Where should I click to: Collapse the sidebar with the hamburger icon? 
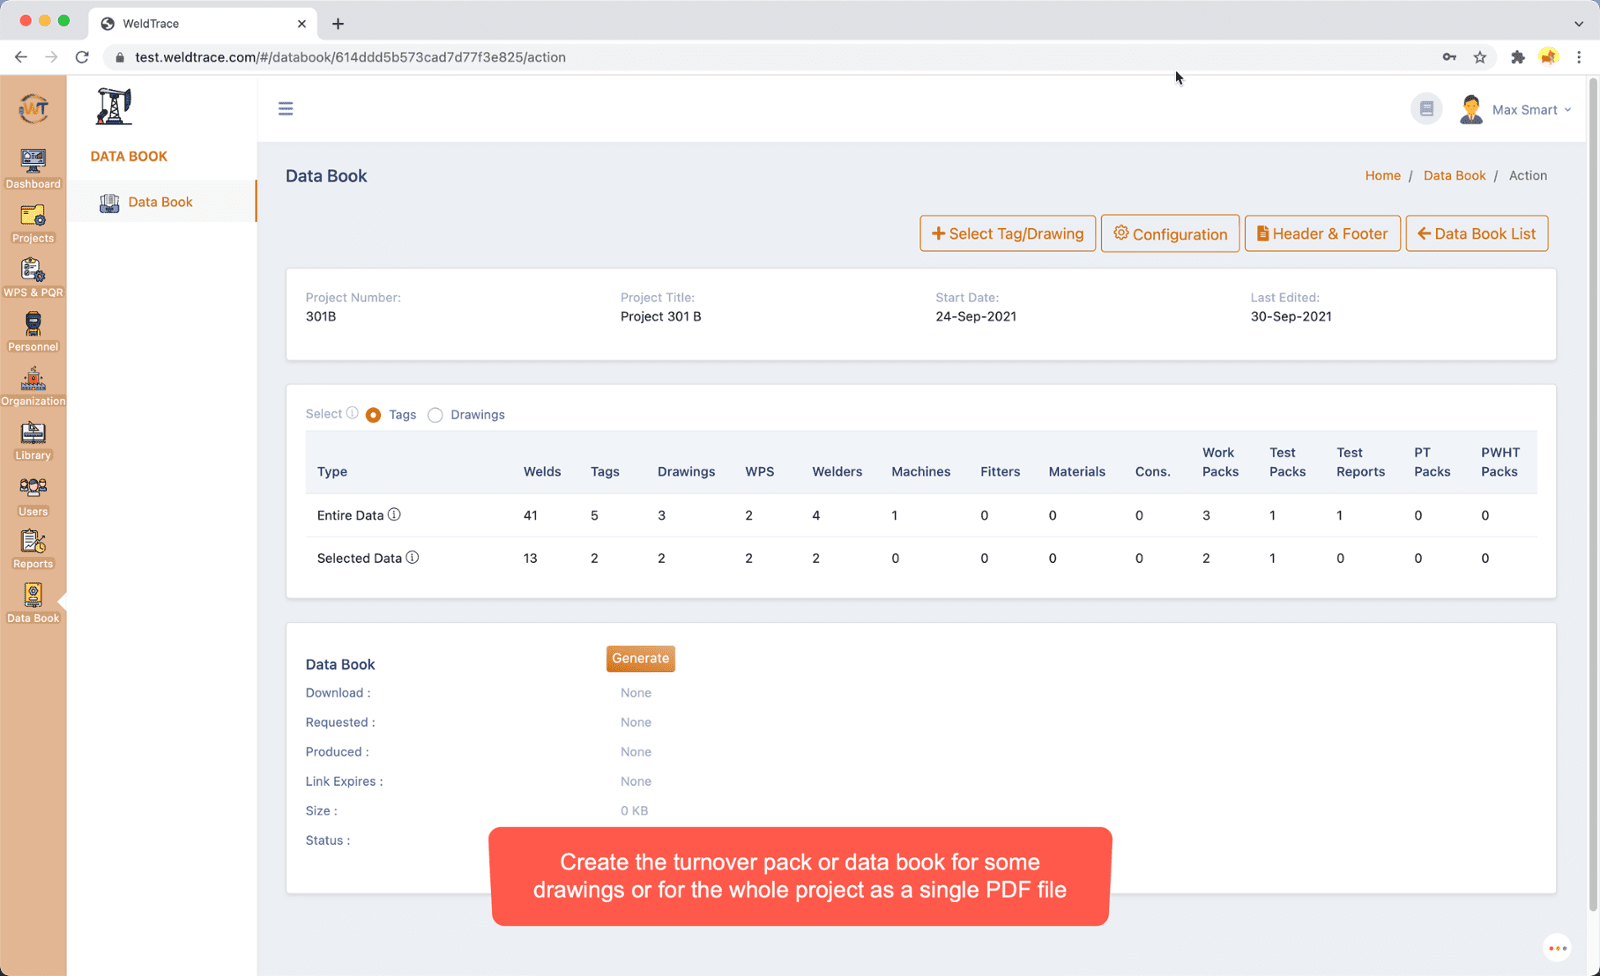pos(285,108)
